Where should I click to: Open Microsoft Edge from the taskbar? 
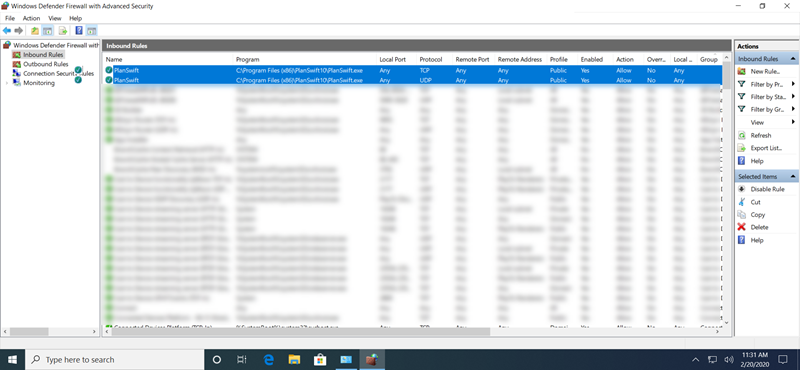268,359
